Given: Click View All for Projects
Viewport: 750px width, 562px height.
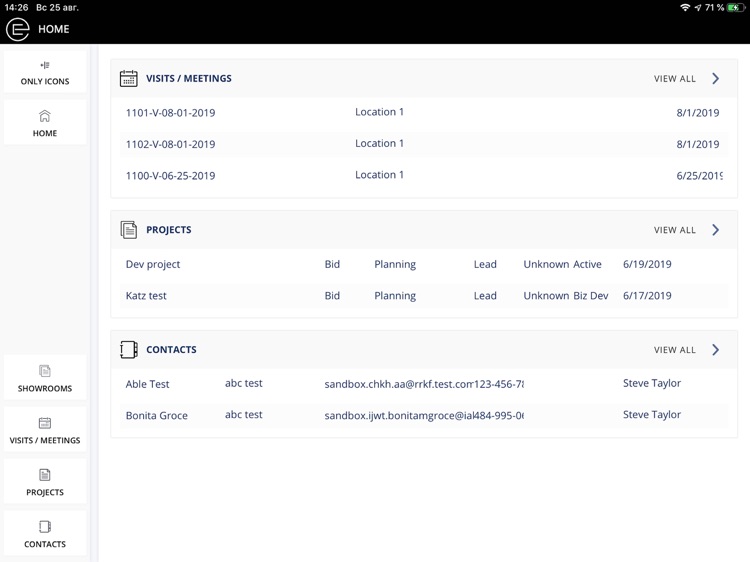Looking at the screenshot, I should pos(674,230).
